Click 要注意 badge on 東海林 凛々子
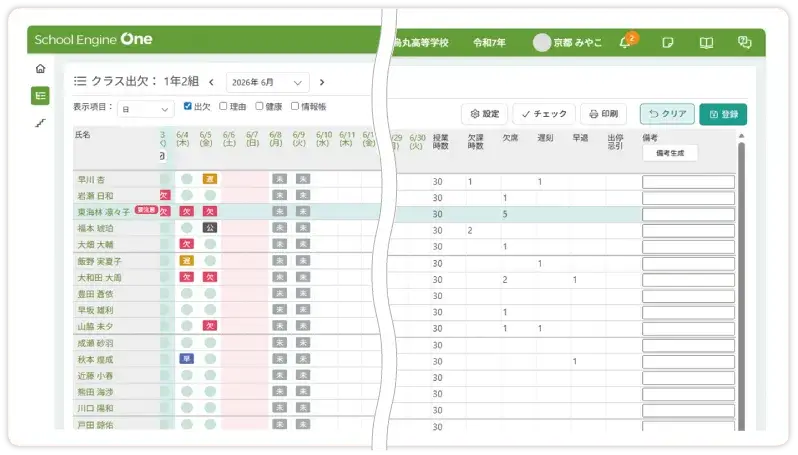The width and height of the screenshot is (798, 455). coord(146,210)
